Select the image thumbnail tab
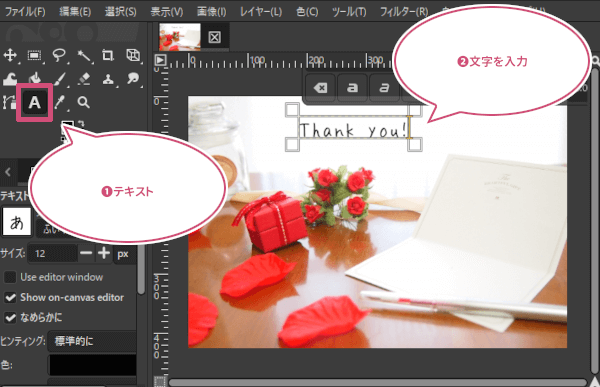The height and width of the screenshot is (387, 600). point(180,37)
